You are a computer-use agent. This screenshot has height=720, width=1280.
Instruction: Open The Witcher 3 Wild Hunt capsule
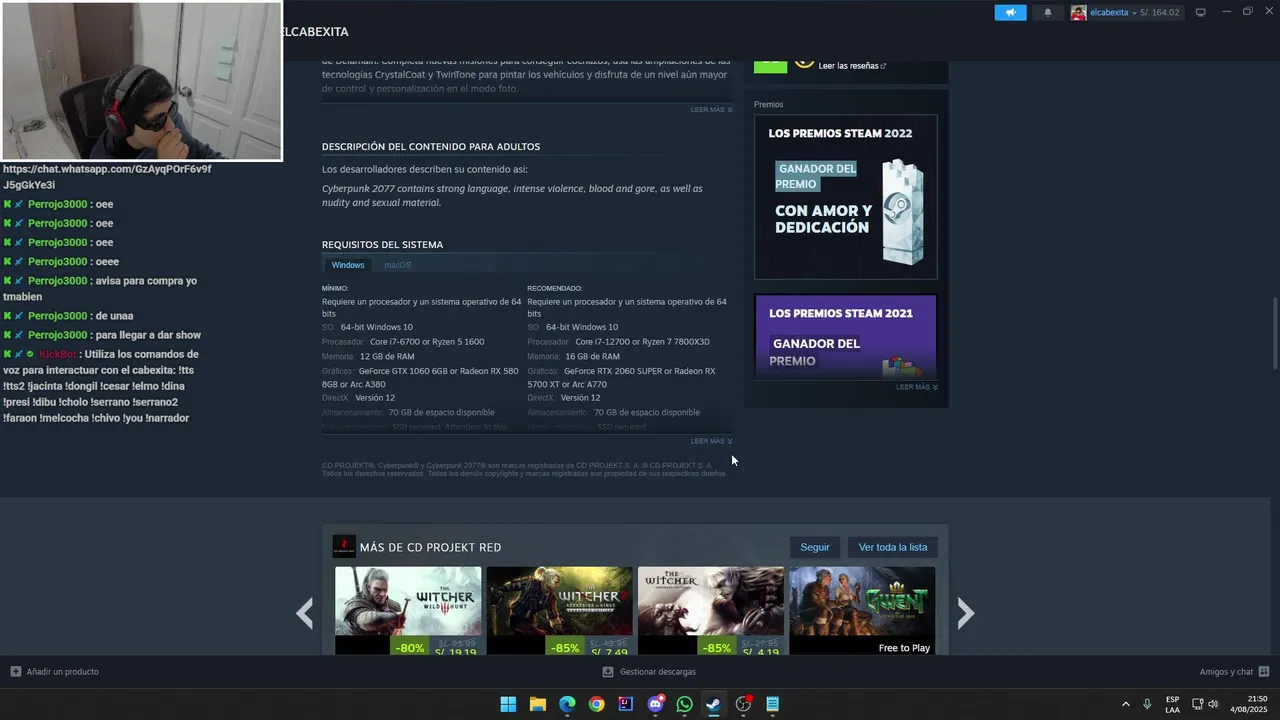[x=408, y=611]
